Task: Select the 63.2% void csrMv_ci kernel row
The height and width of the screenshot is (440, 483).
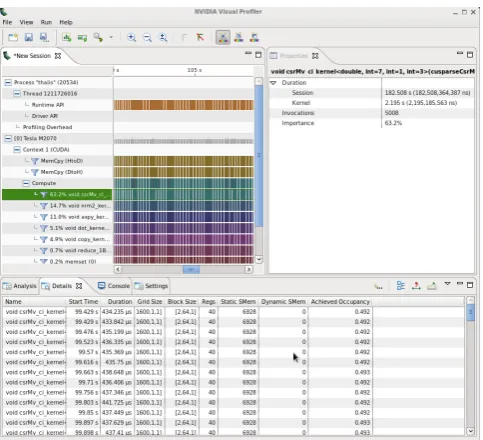Action: tap(57, 194)
